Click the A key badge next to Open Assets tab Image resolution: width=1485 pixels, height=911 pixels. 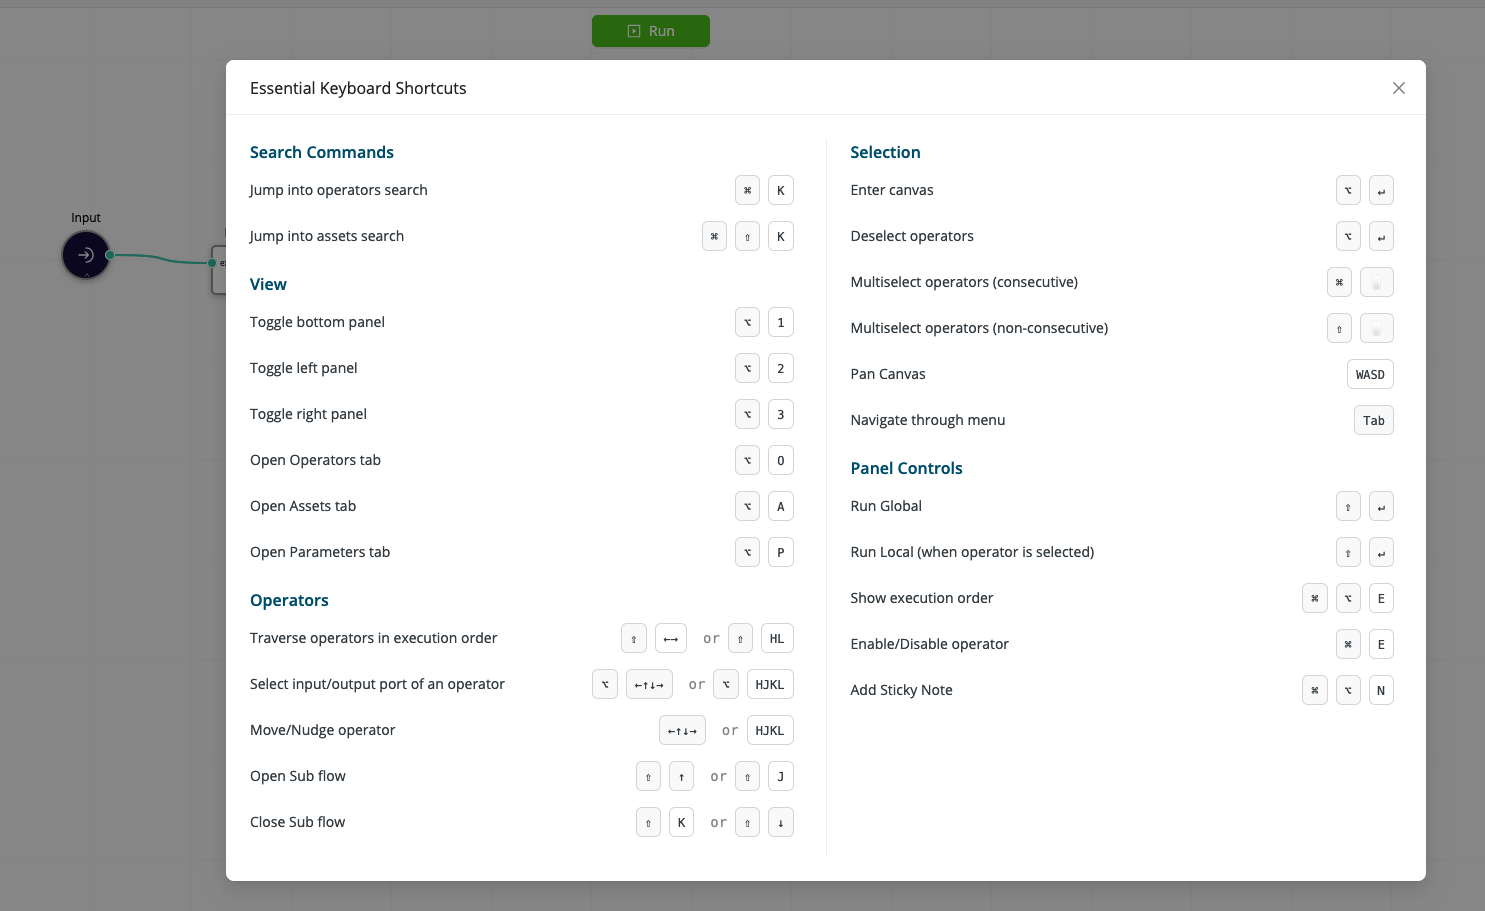click(781, 506)
